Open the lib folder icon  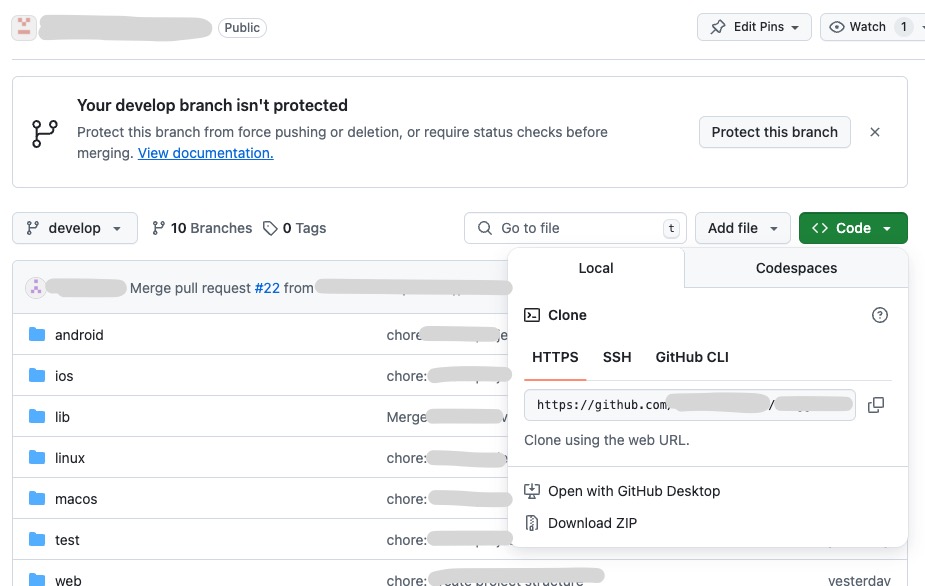(37, 417)
